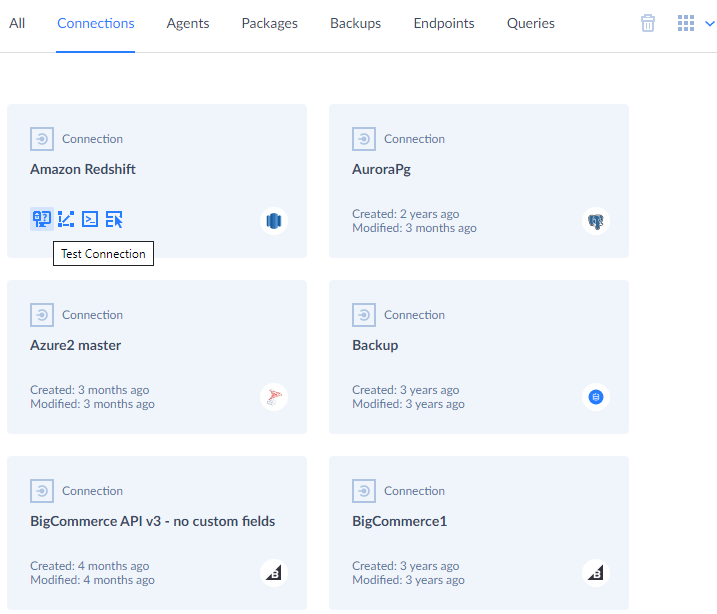Screen dimensions: 717x614
Task: Click connection type icon on Backup card
Action: [364, 315]
